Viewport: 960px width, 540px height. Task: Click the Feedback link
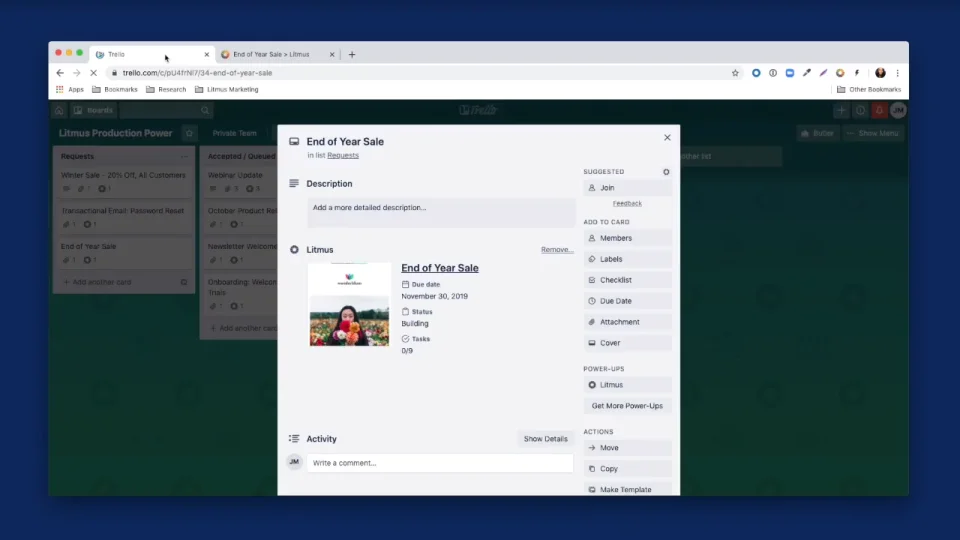628,203
